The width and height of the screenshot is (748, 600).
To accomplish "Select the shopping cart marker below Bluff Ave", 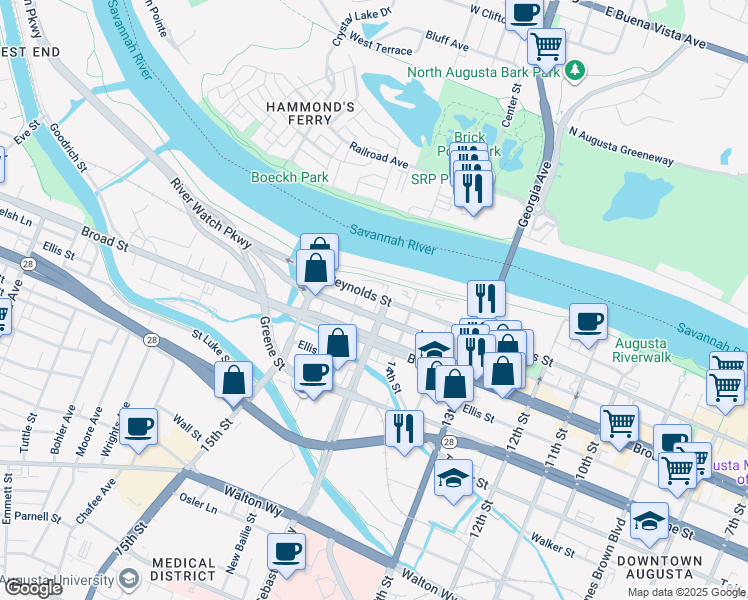I will click(x=546, y=50).
